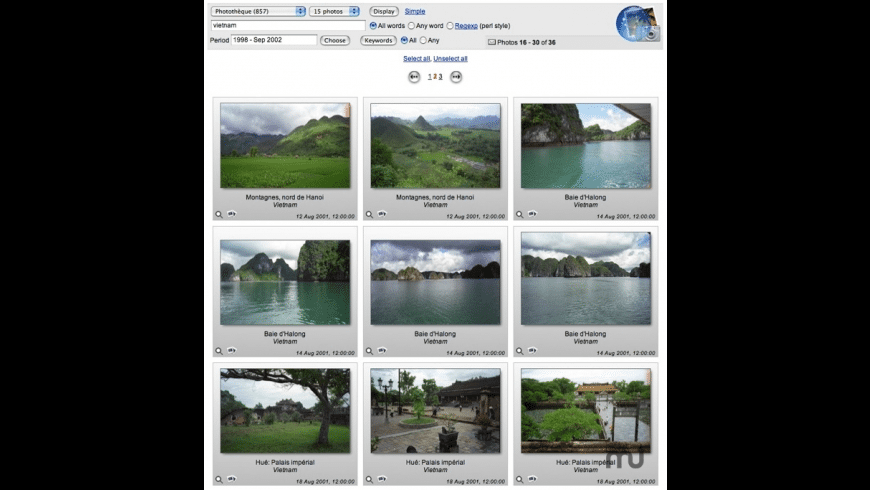Image resolution: width=870 pixels, height=490 pixels.
Task: Magnify the Baie d'Halong photo with the boat roof
Action: (x=519, y=214)
